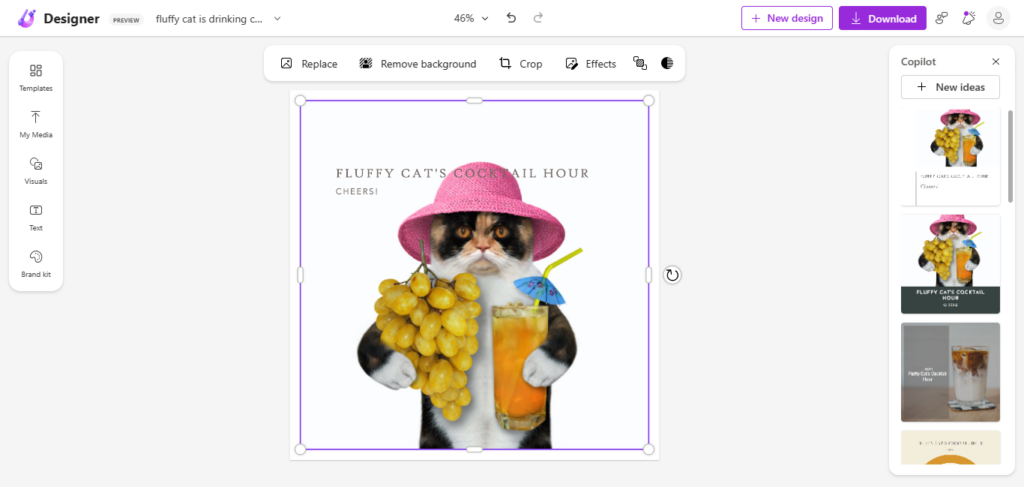Select the Text tool in sidebar
Screen dimensions: 1024x487
click(x=35, y=217)
